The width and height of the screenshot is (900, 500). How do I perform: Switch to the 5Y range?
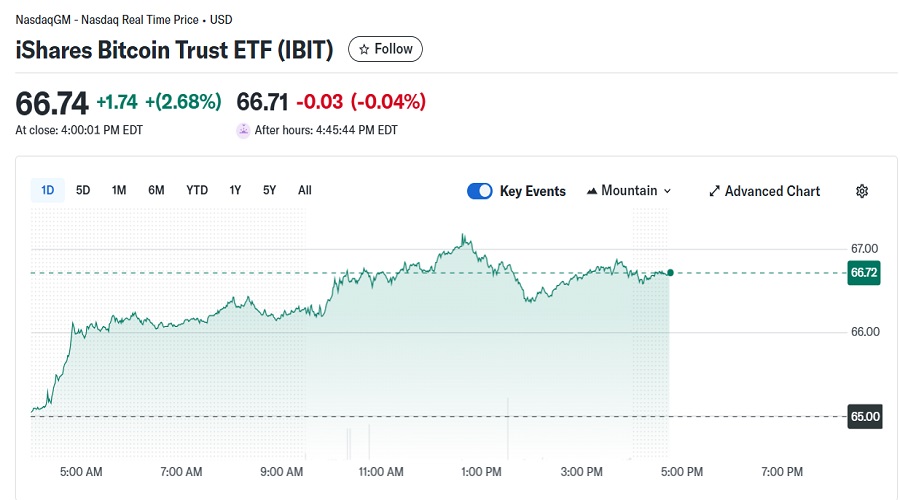270,190
